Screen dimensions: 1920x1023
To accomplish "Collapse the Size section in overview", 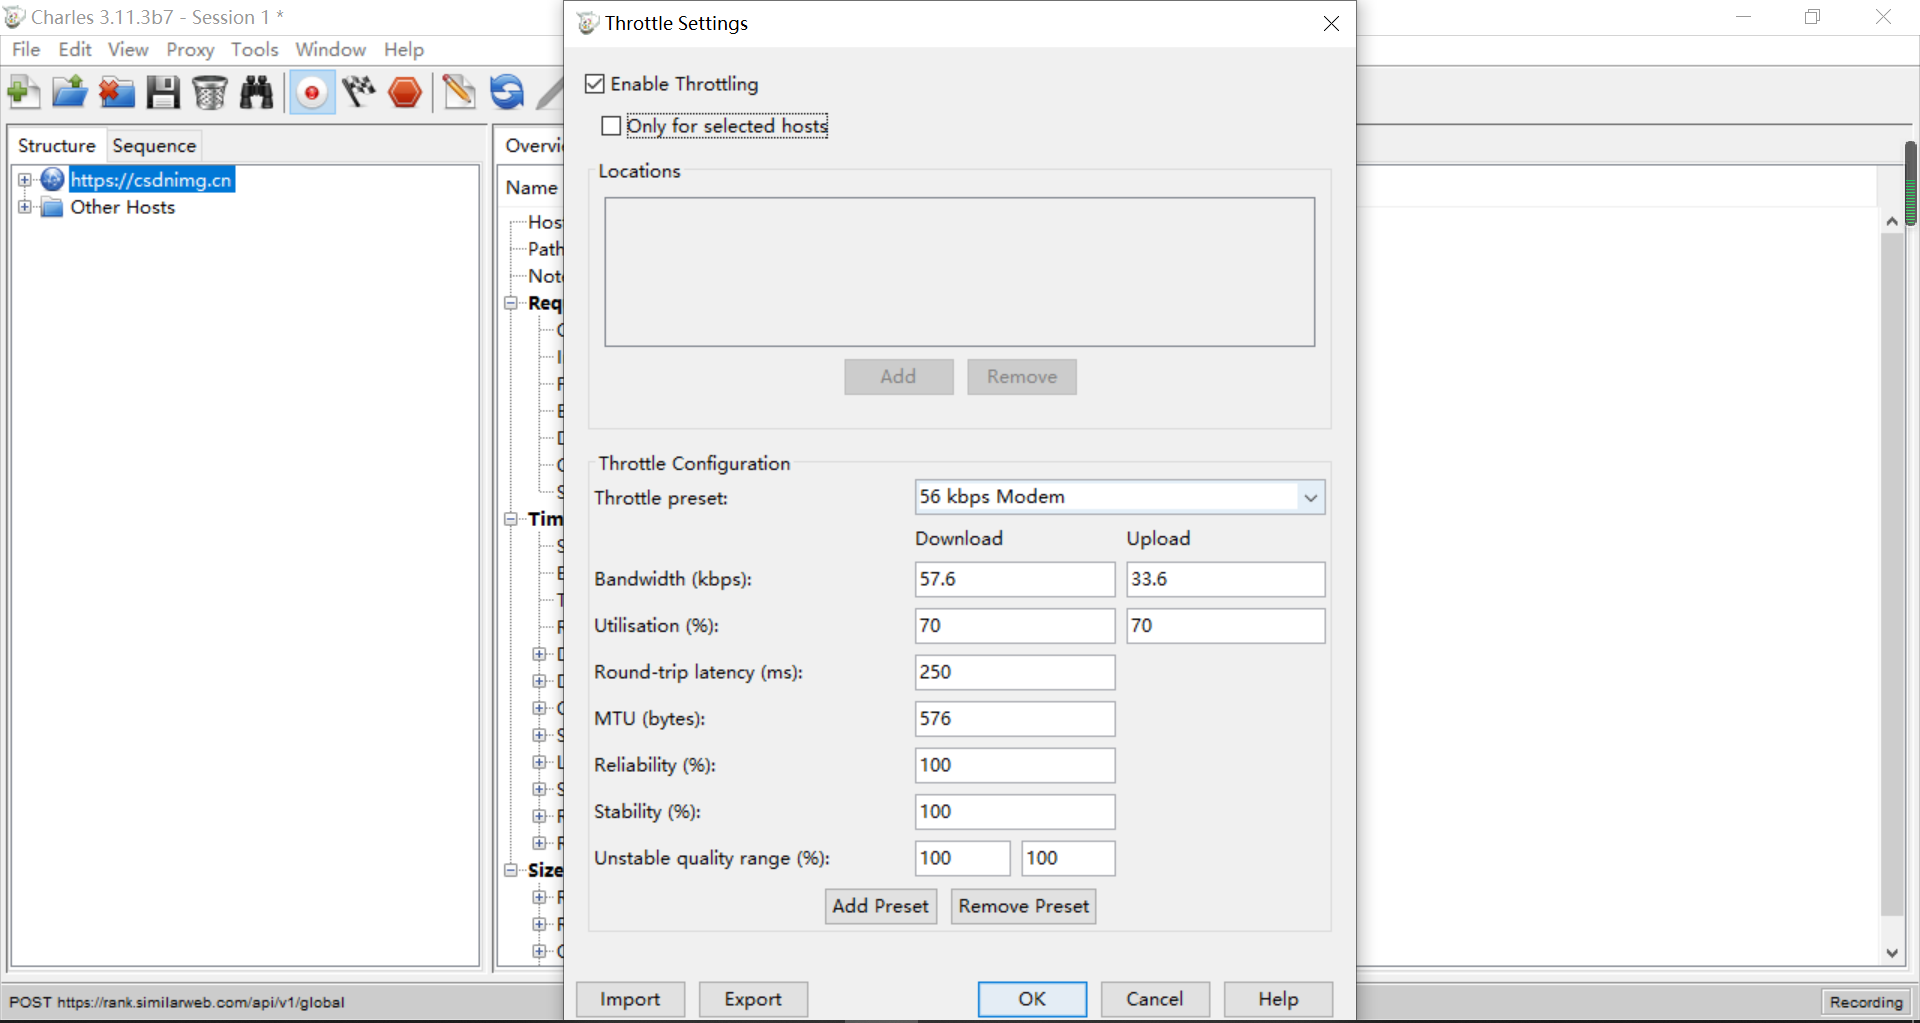I will (511, 870).
